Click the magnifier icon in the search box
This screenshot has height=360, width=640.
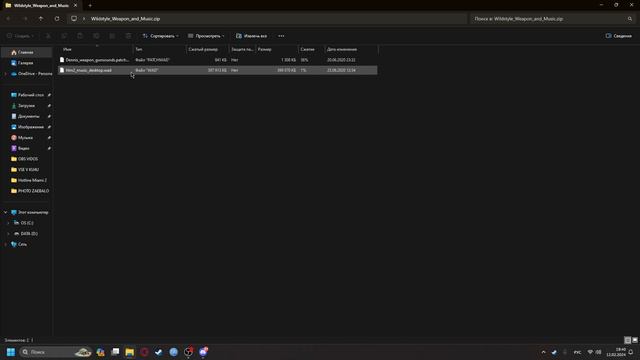pos(630,19)
